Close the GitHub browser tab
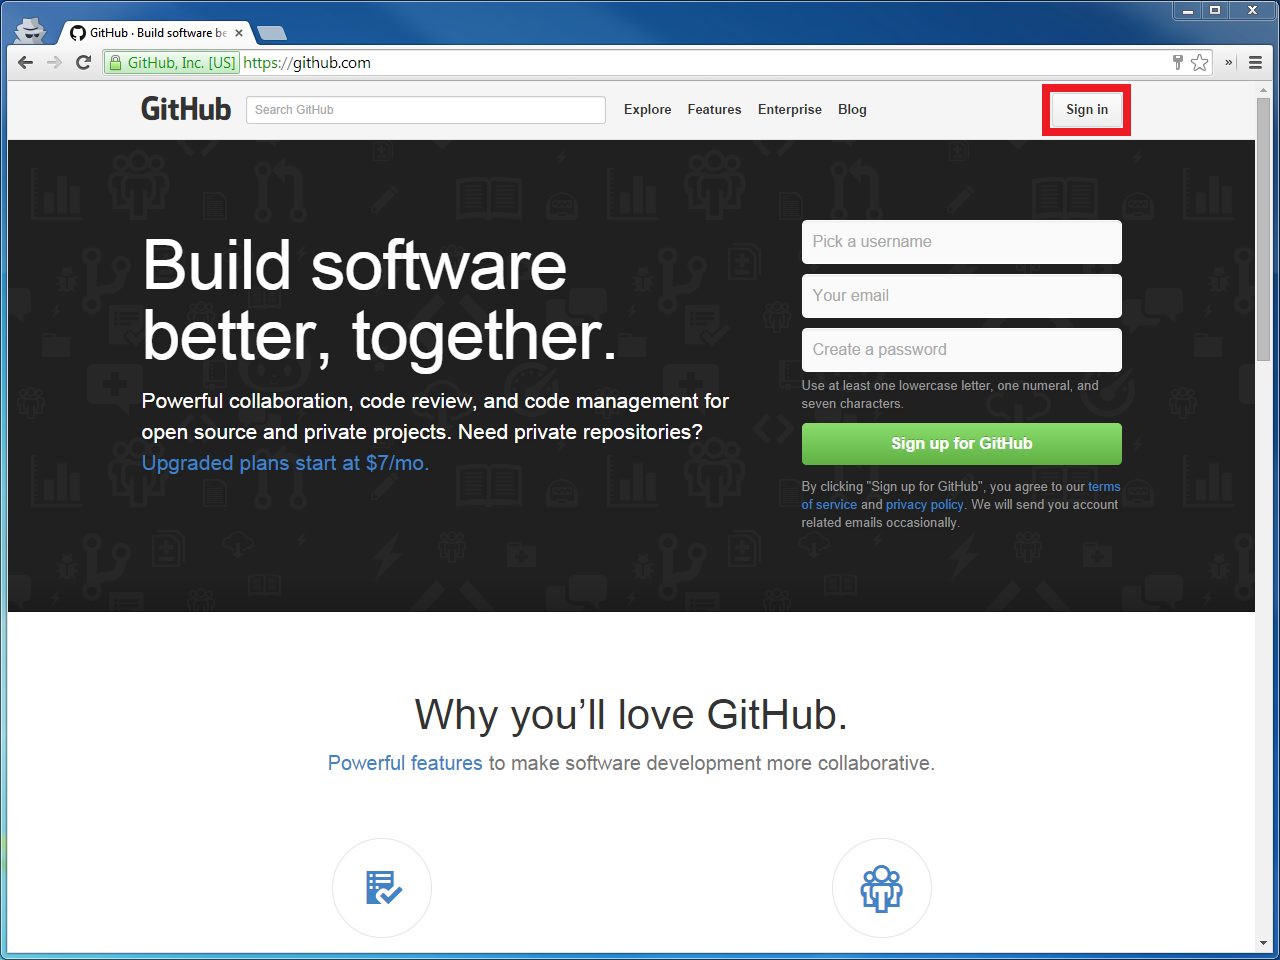1280x960 pixels. (239, 33)
